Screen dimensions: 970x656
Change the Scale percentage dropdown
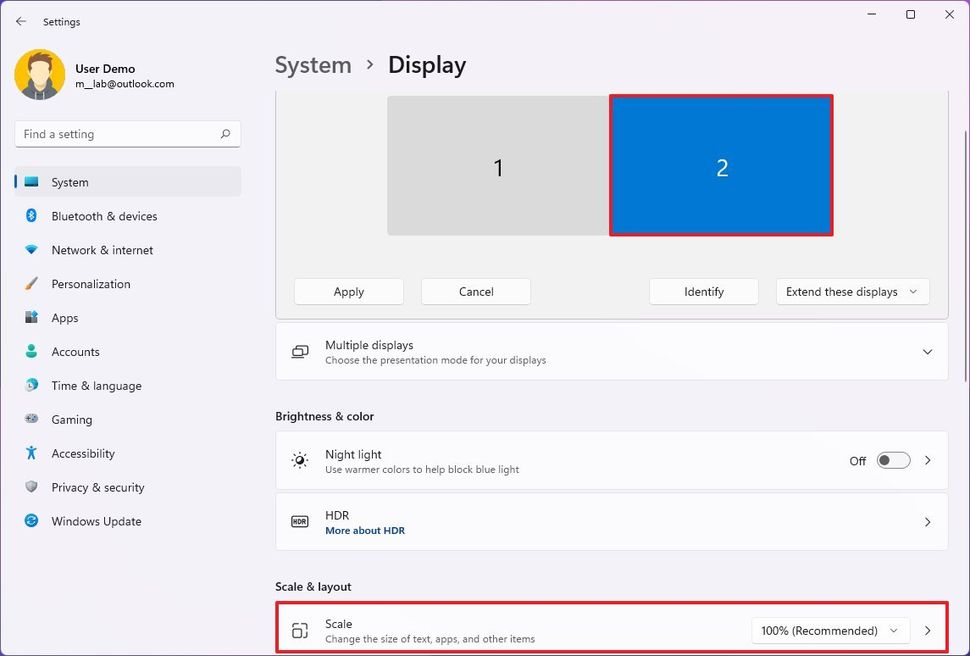coord(830,630)
